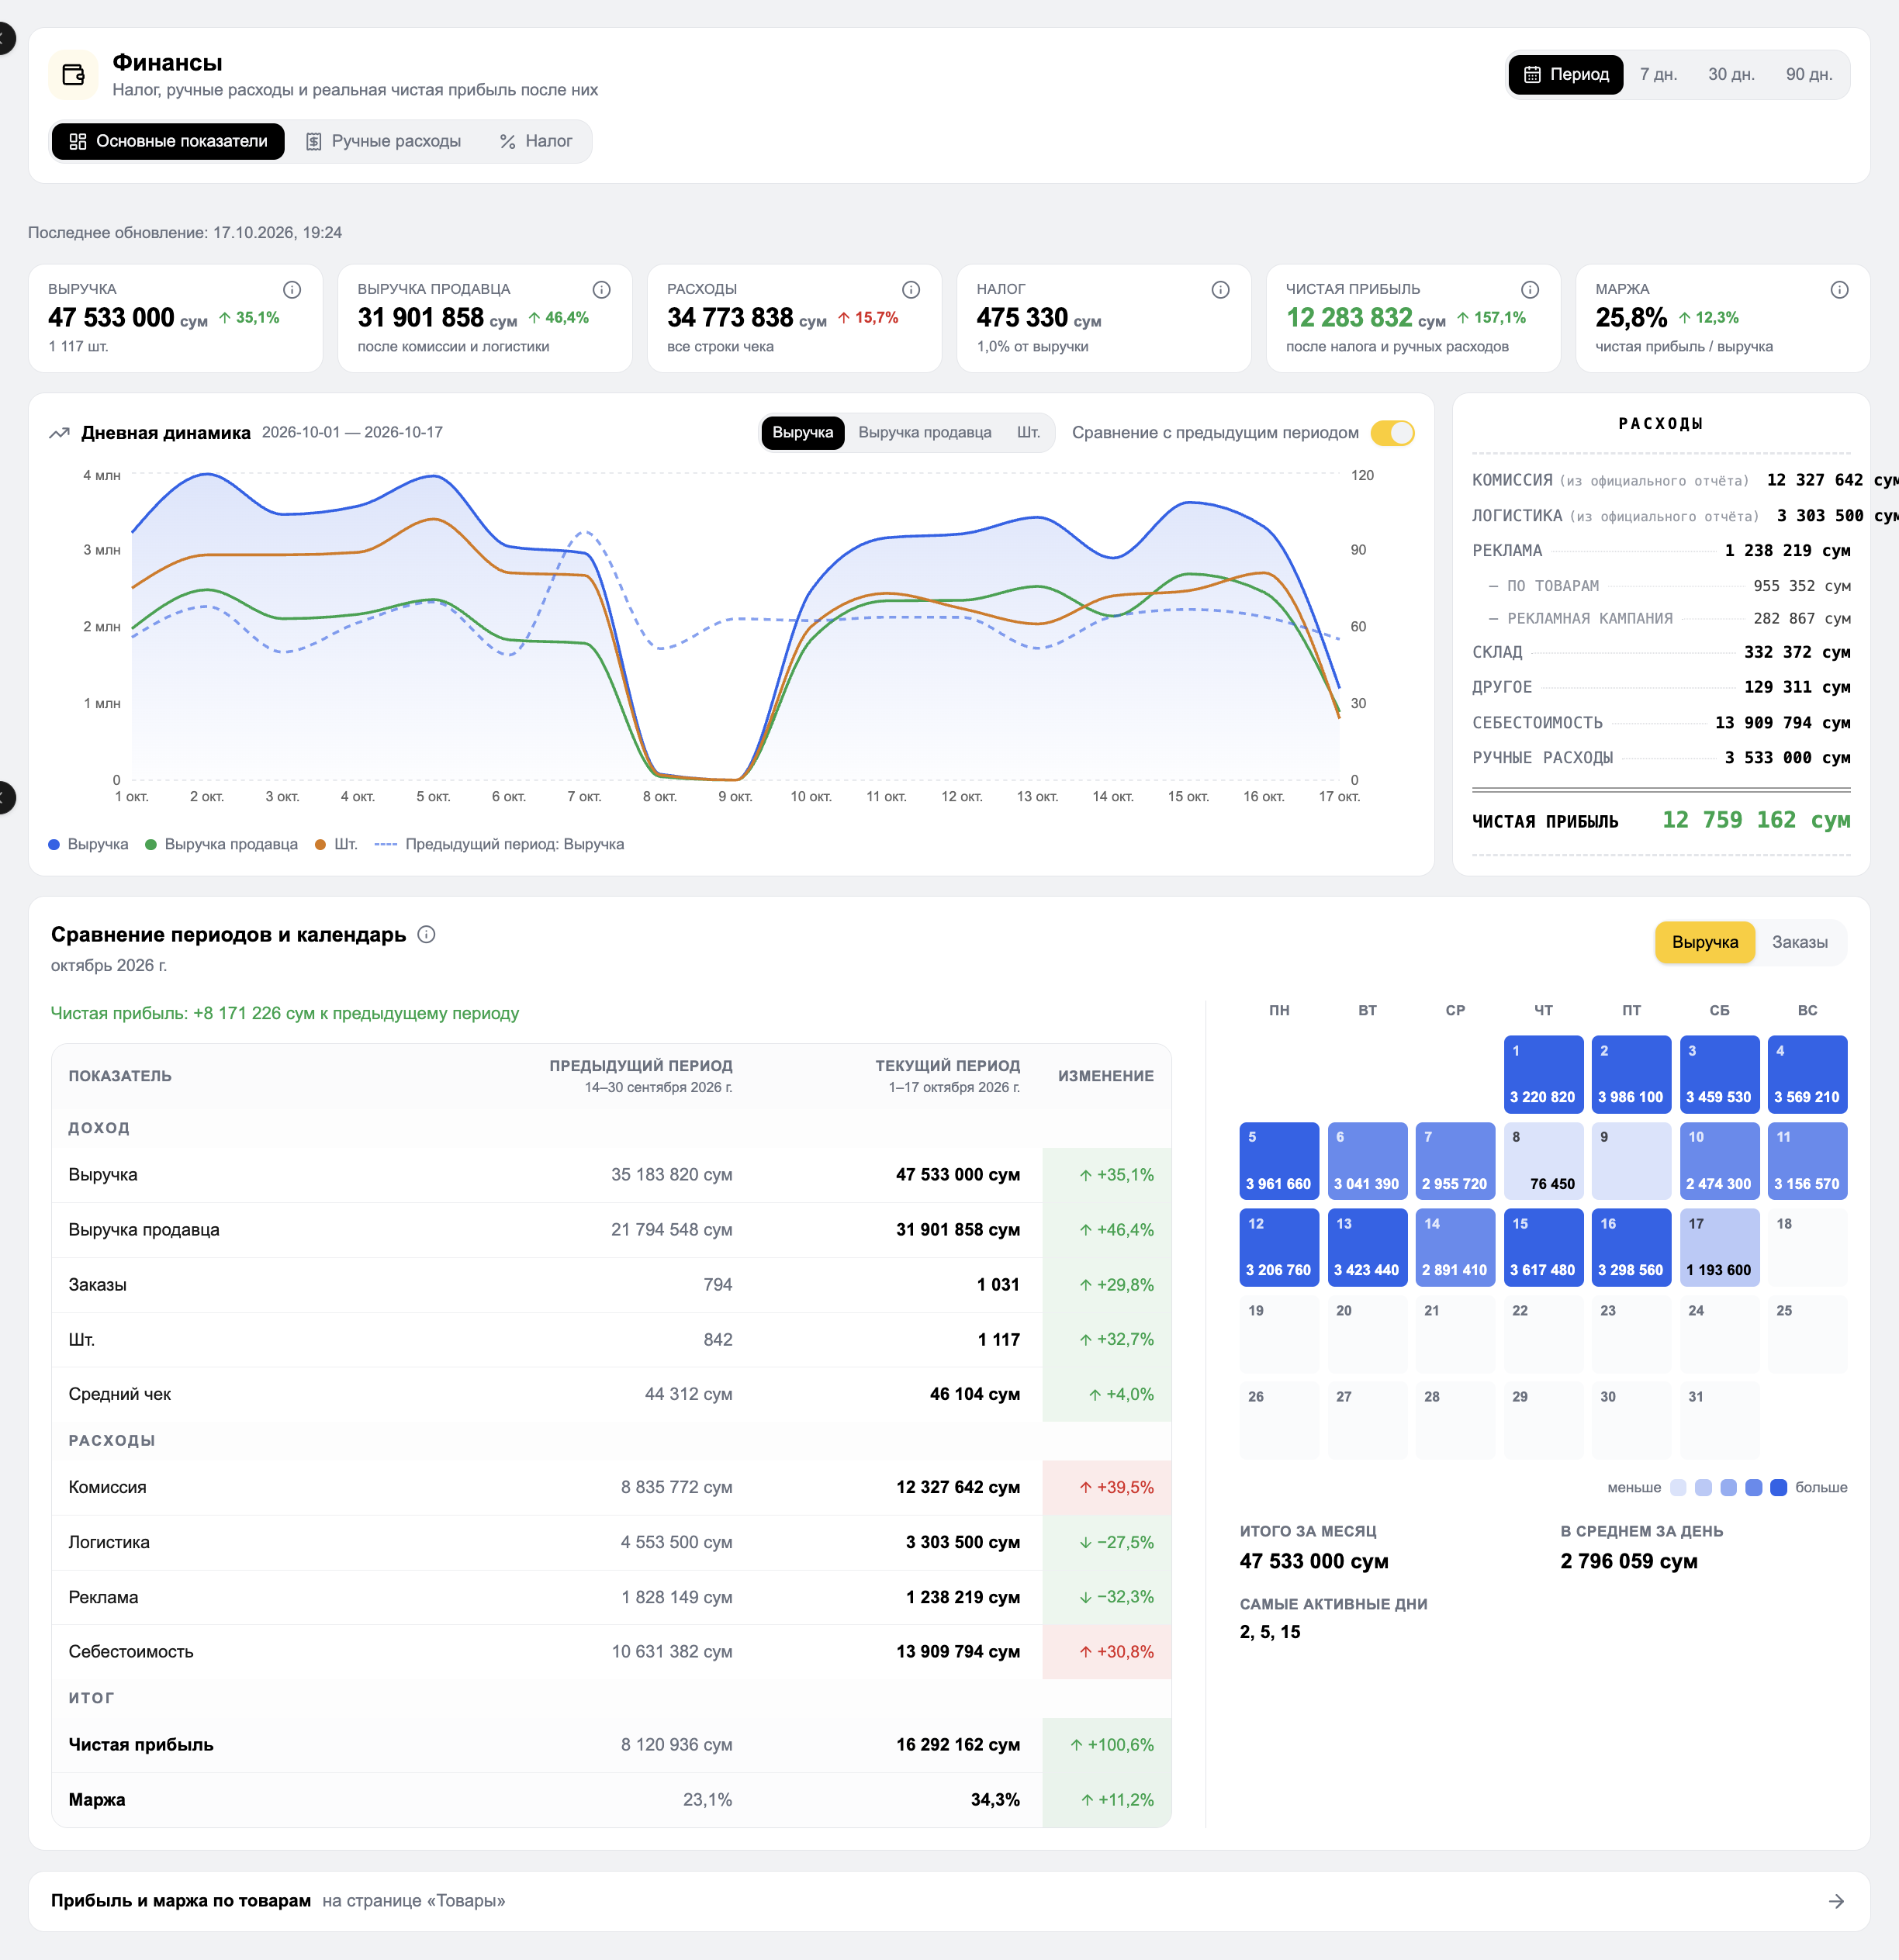1899x1960 pixels.
Task: Click the lightest legend swatch near меньше
Action: click(x=1678, y=1488)
